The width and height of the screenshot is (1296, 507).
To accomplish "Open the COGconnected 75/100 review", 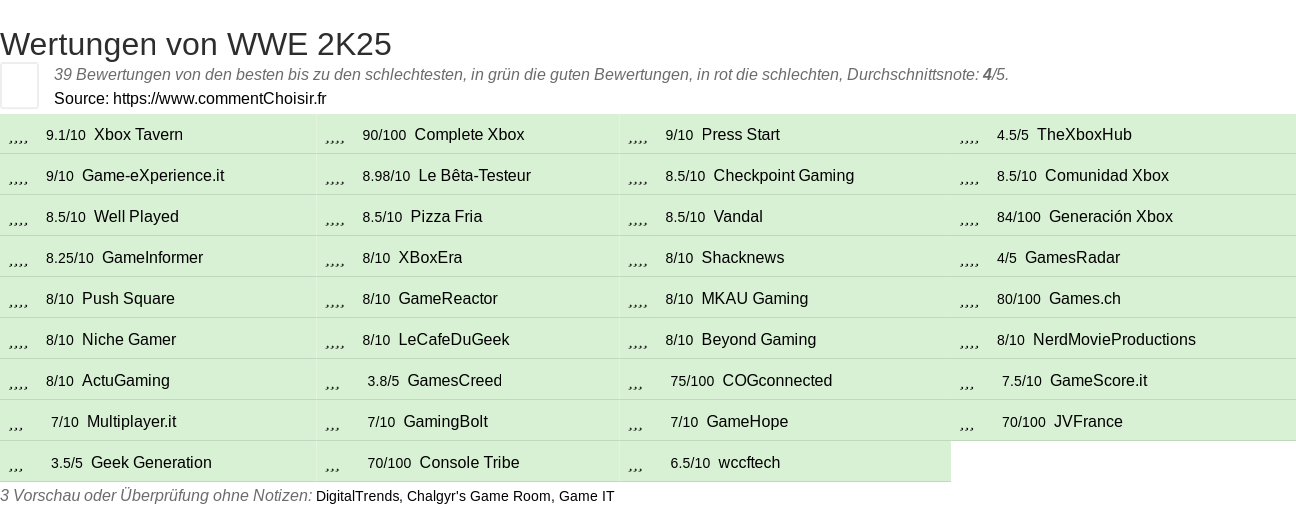I will point(777,380).
